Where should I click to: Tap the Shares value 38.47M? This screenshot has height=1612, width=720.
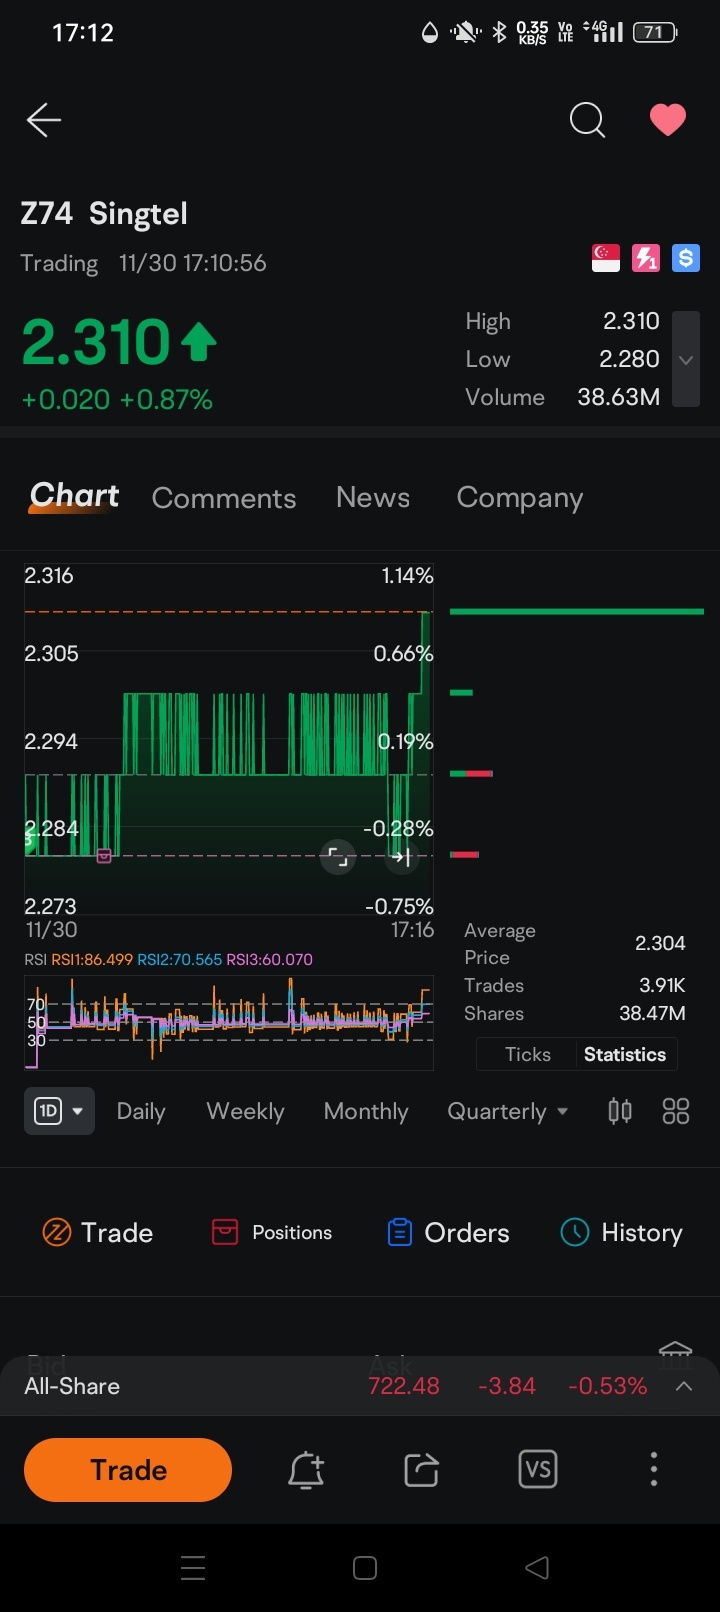click(x=652, y=1013)
